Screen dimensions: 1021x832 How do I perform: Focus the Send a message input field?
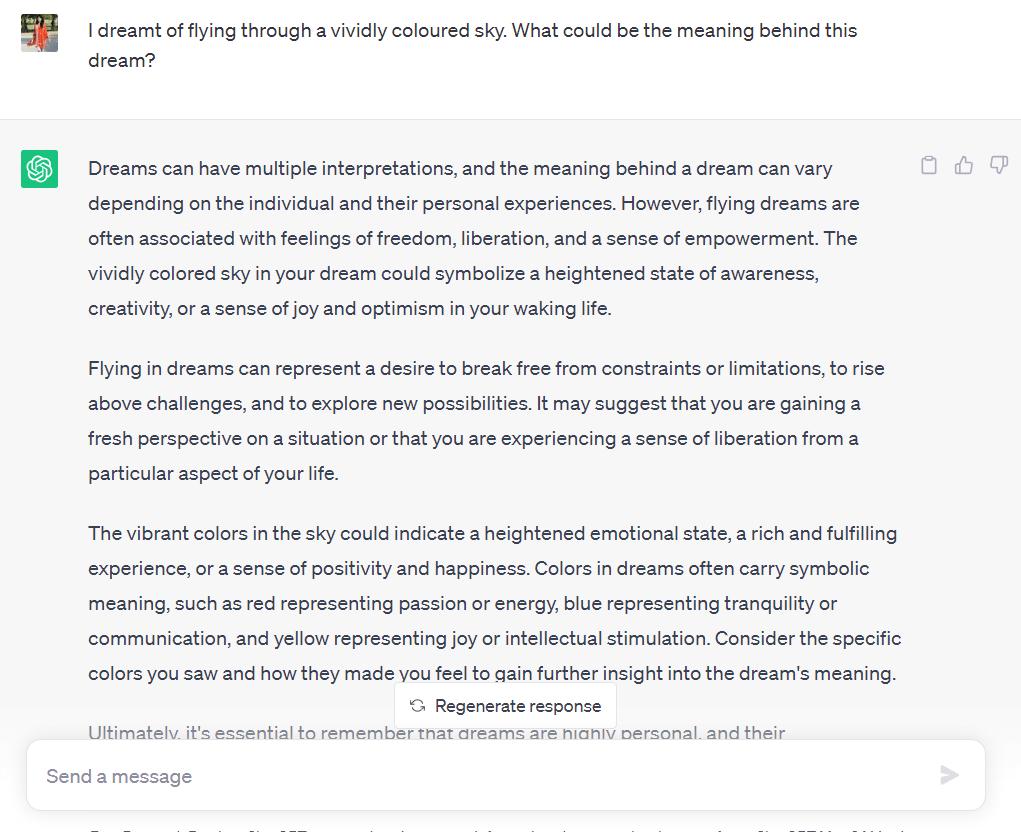pos(480,776)
